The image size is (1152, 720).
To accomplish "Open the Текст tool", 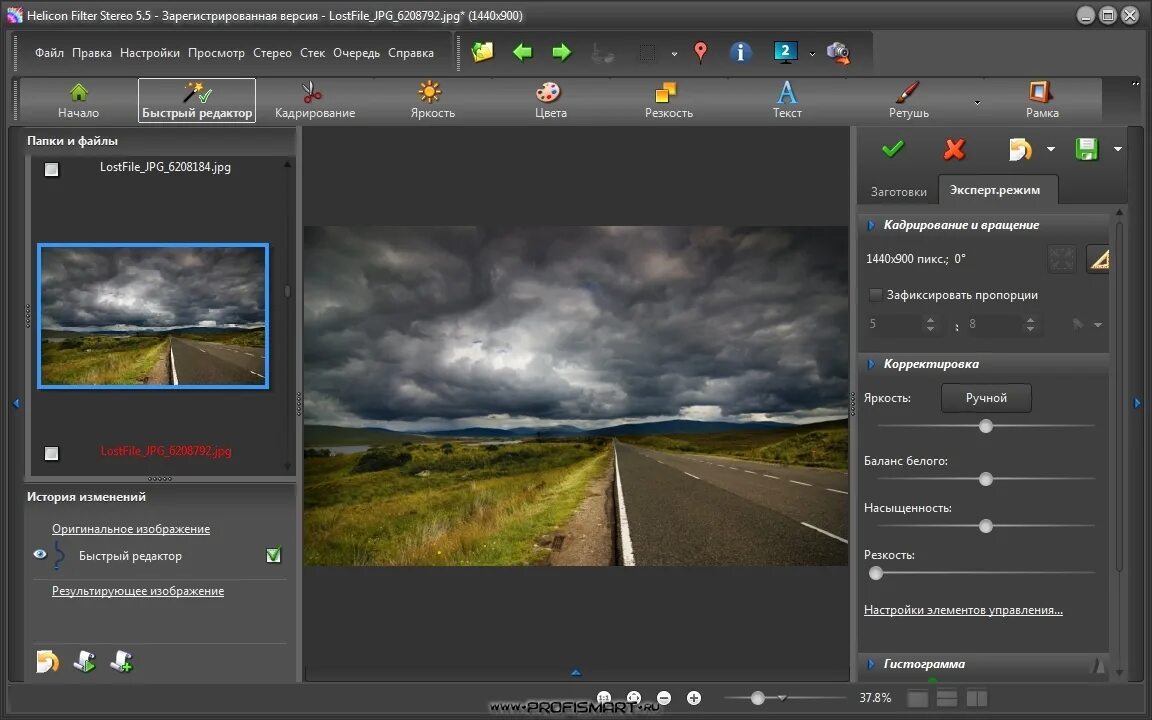I will (787, 101).
